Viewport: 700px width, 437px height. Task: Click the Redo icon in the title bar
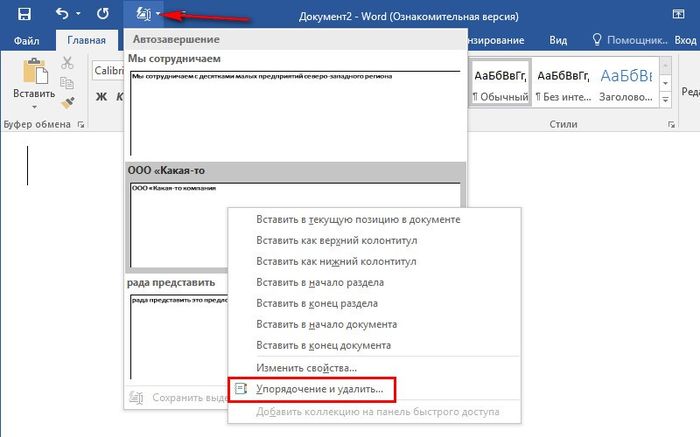coord(102,16)
